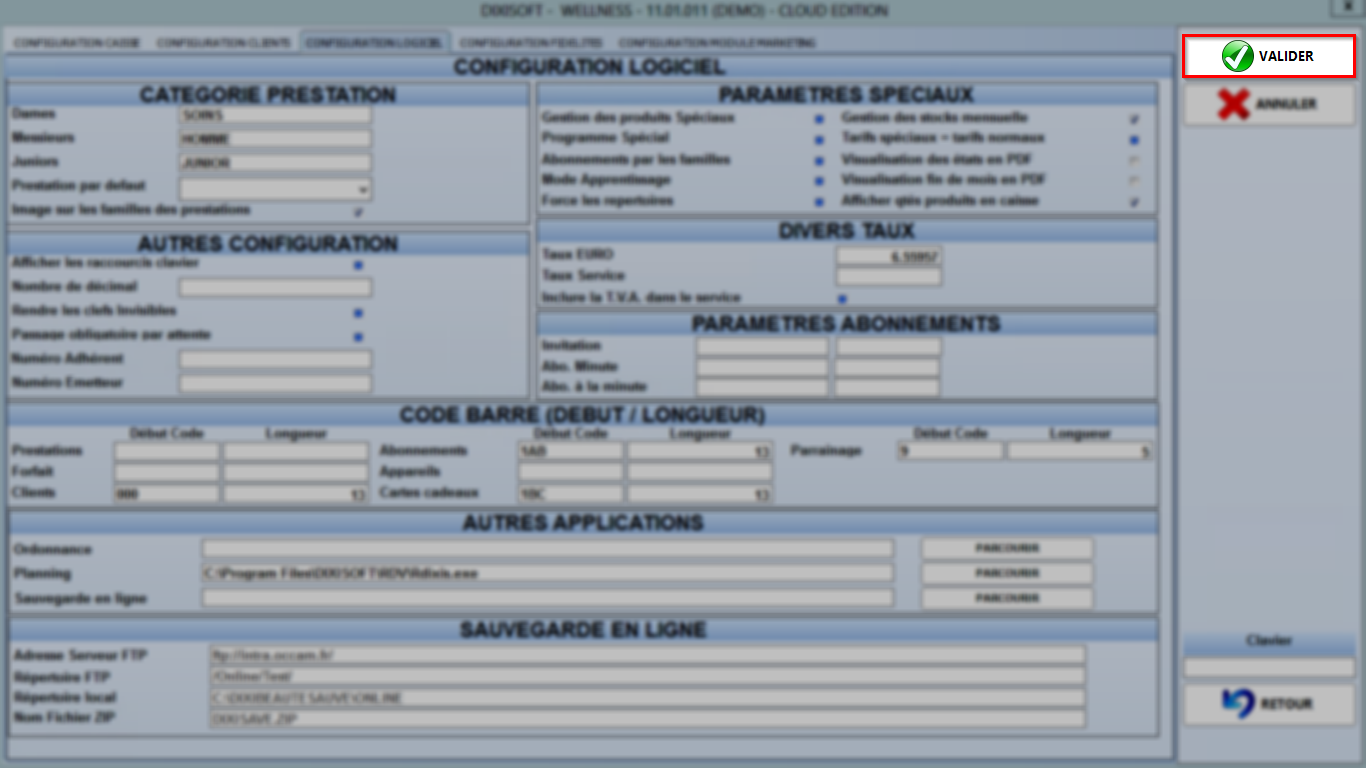The image size is (1366, 768).
Task: Click the Clients Début Code field
Action: pyautogui.click(x=167, y=494)
